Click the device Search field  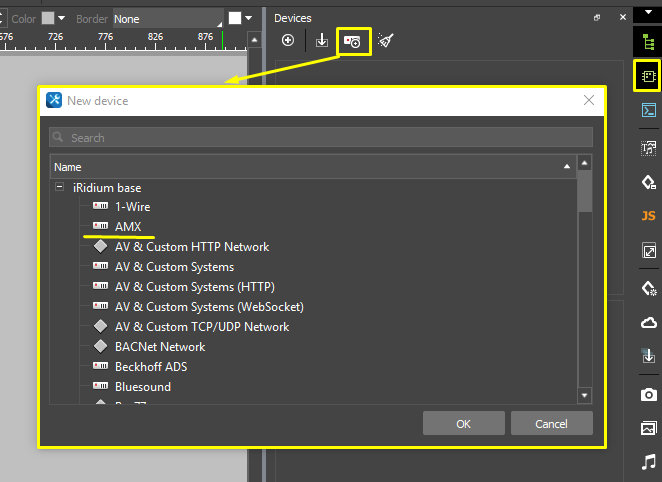(320, 137)
